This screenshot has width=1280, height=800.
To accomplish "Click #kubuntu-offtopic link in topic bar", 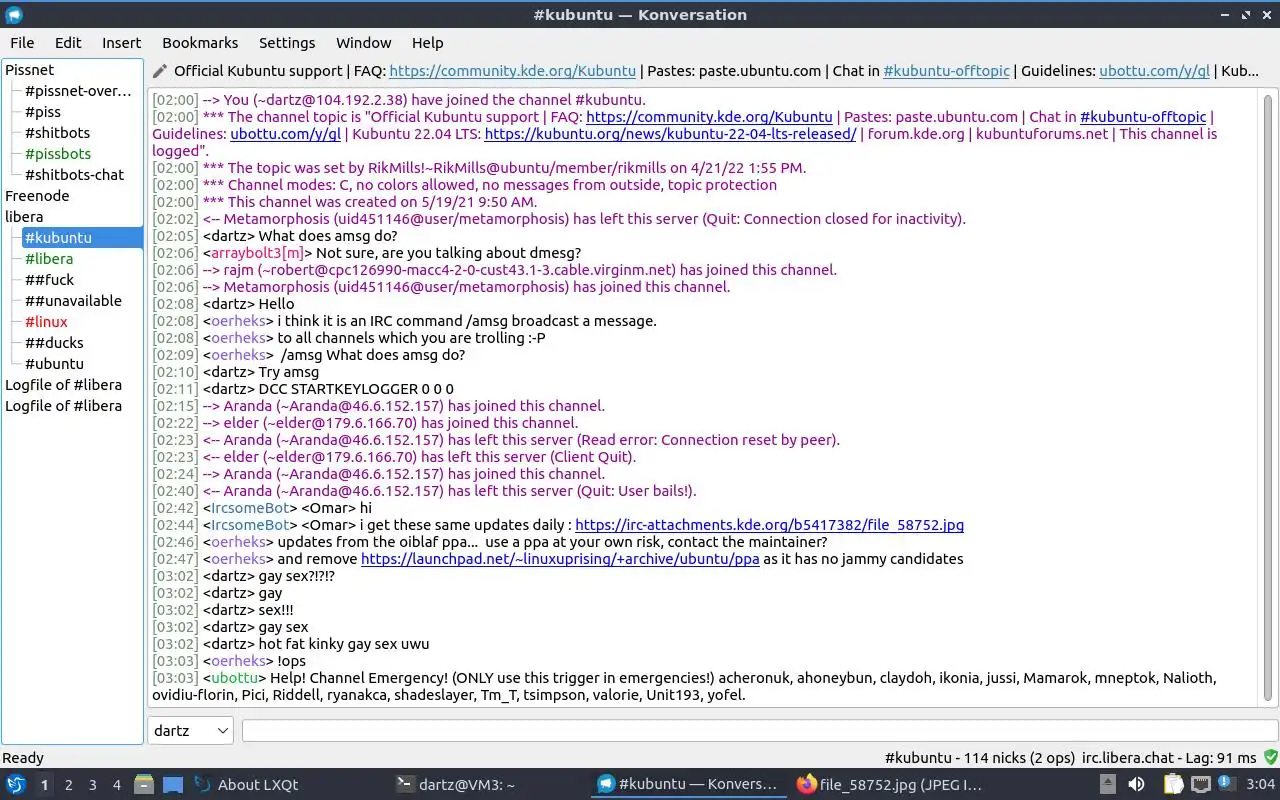I will click(946, 71).
